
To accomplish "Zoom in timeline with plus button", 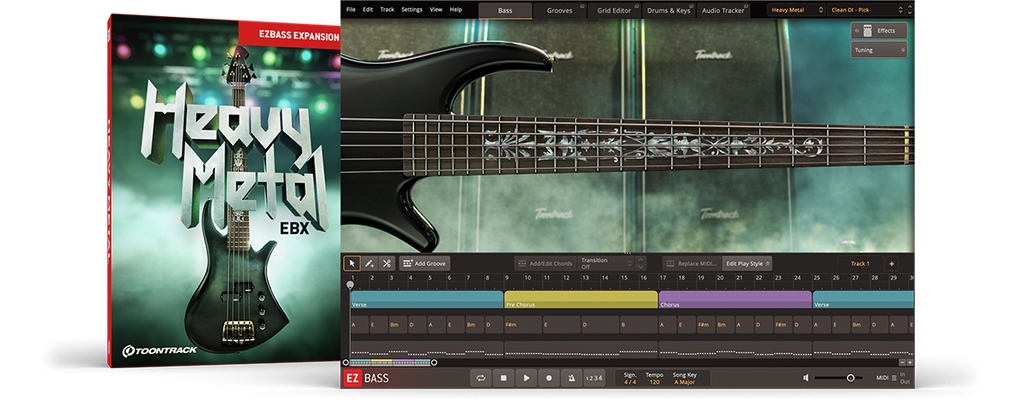I will pyautogui.click(x=910, y=362).
